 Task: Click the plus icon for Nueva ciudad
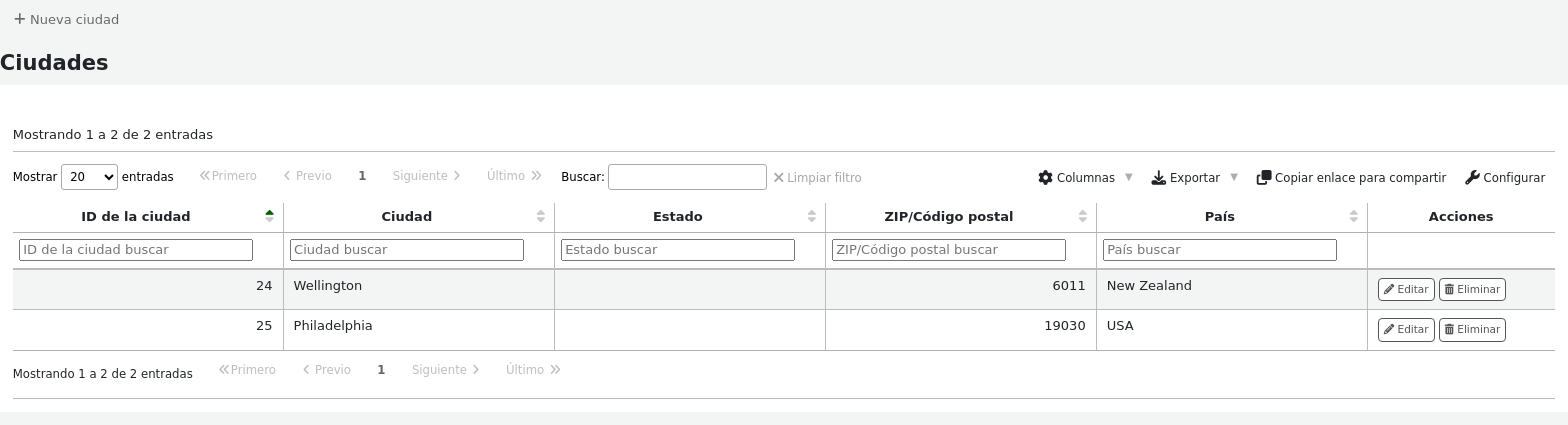click(19, 19)
